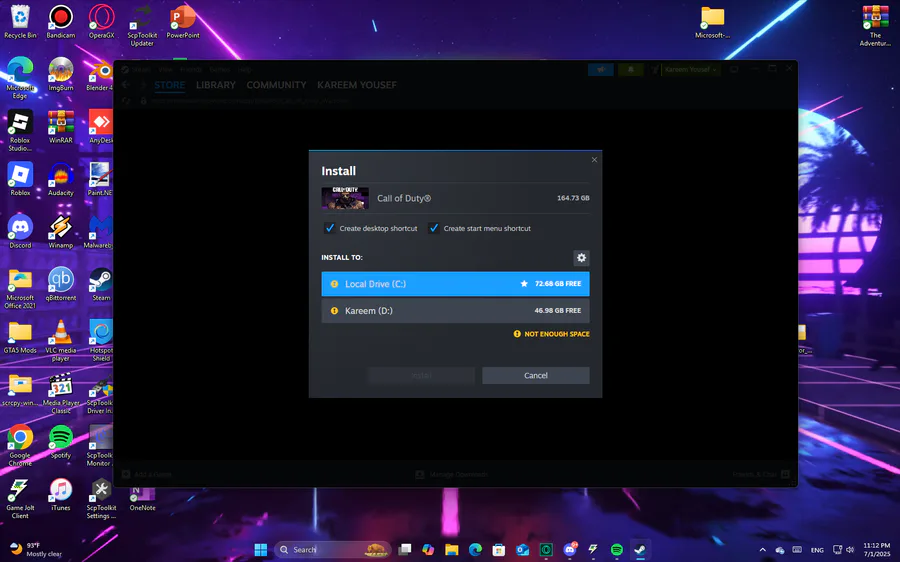Open the WinRAR desktop icon

tap(61, 127)
